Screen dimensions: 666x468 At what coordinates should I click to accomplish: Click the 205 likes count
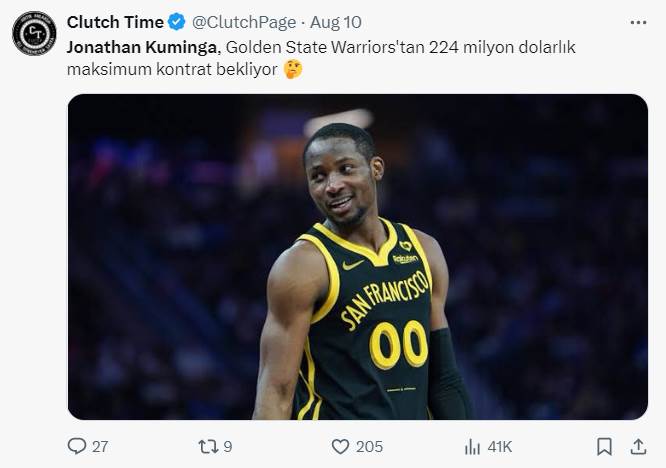point(369,447)
